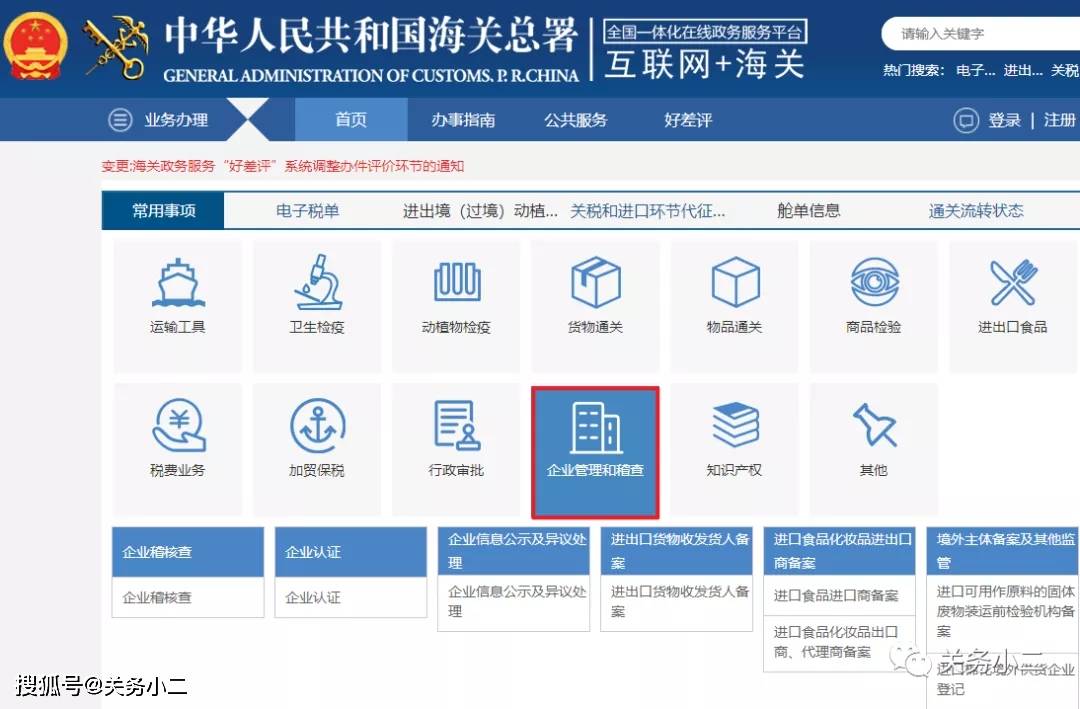Open 进口可用作原料的固体废物装运前检验机构备案 item
This screenshot has height=709, width=1080.
(1005, 610)
